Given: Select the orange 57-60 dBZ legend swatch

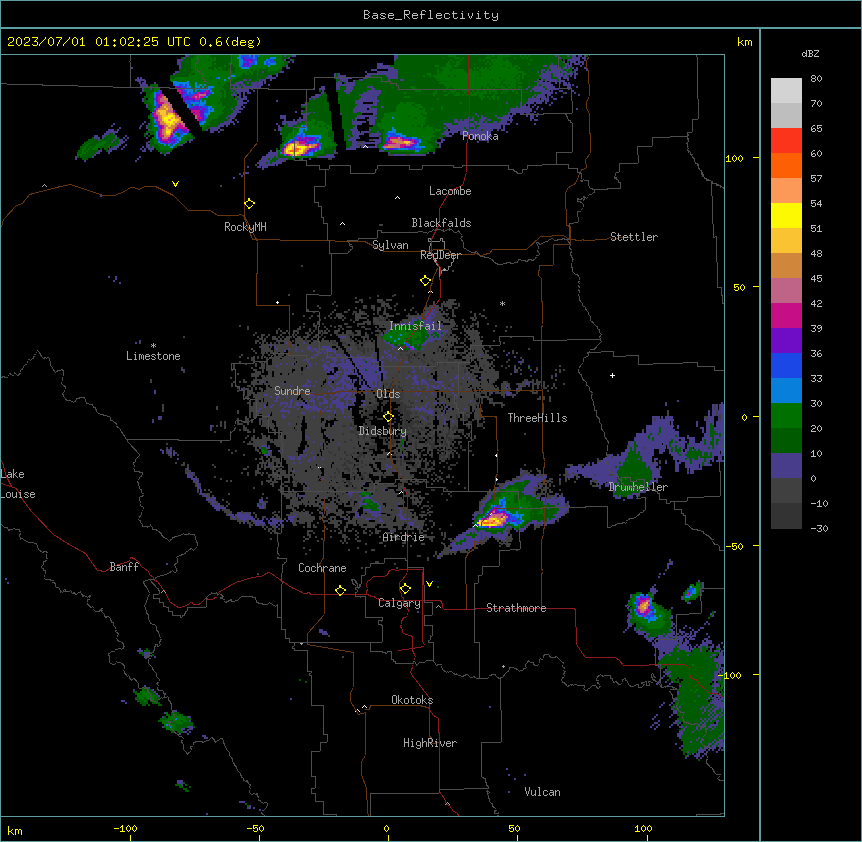Looking at the screenshot, I should [x=786, y=165].
